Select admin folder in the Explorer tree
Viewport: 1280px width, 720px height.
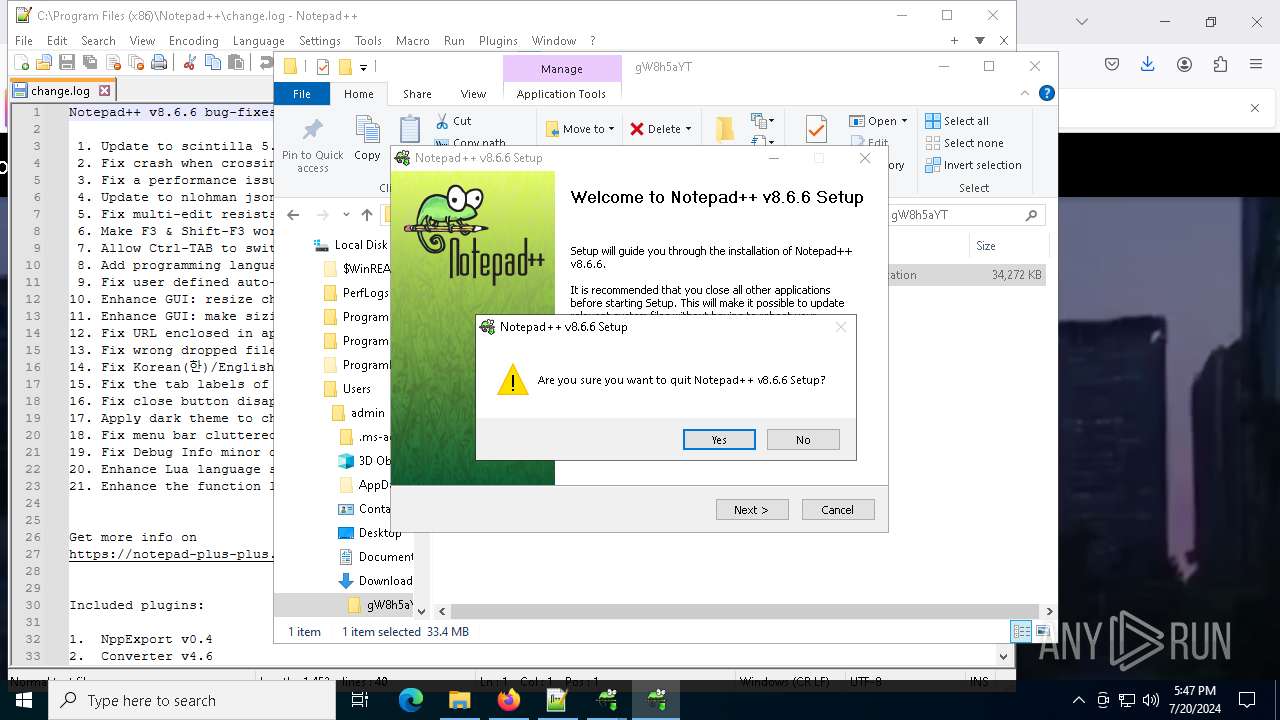pos(358,413)
